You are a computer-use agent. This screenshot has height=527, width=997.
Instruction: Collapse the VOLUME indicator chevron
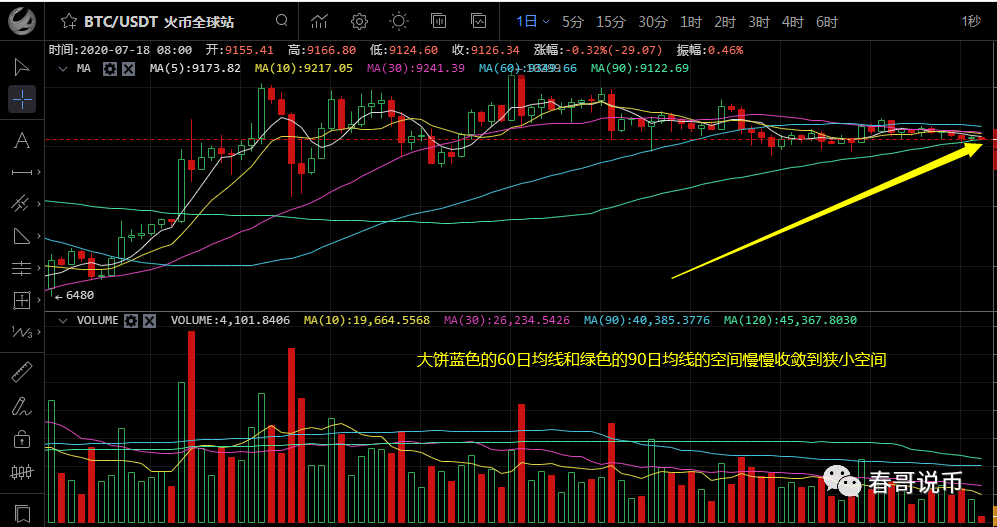(x=63, y=320)
